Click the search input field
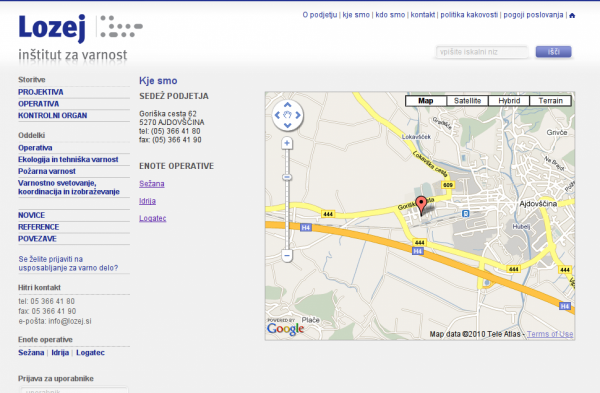The image size is (600, 393). (482, 52)
